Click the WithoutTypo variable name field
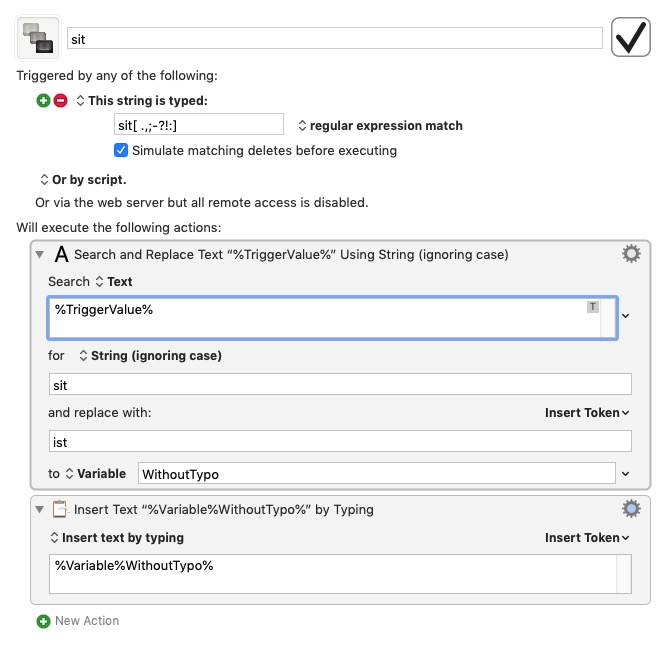The image size is (670, 651). (376, 474)
